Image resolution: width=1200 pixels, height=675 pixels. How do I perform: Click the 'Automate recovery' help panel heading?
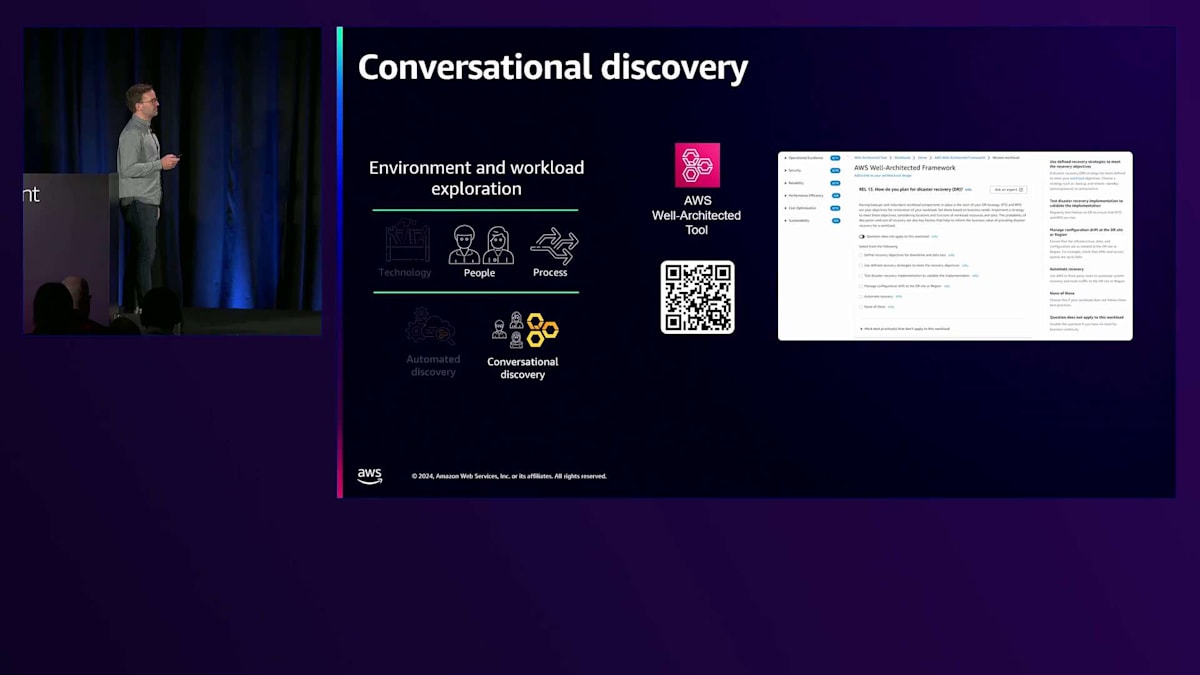[1069, 269]
